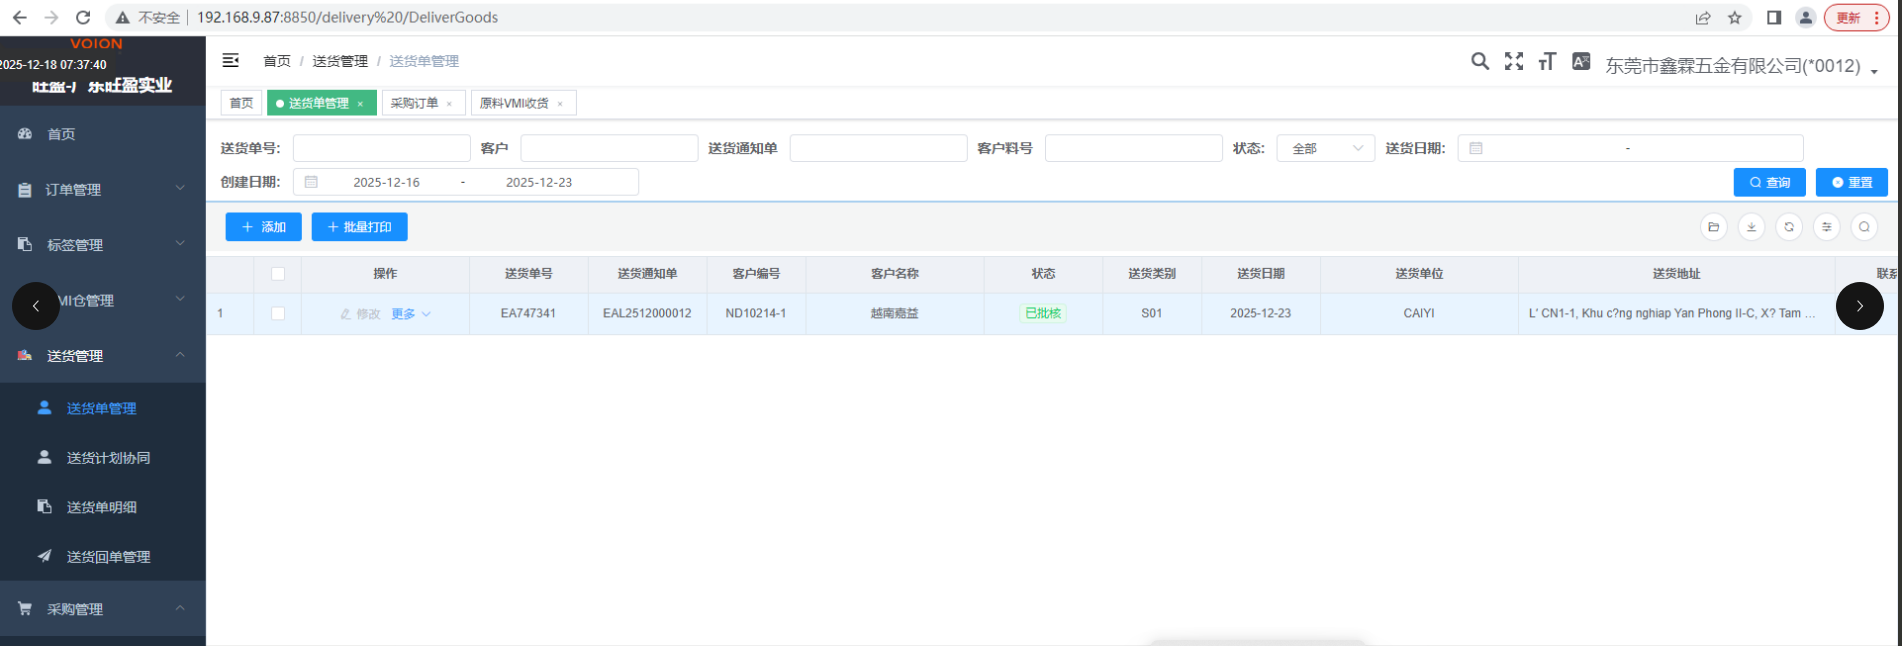Click the 送货日期 column header
Screen dimensions: 1902x646
point(1261,274)
